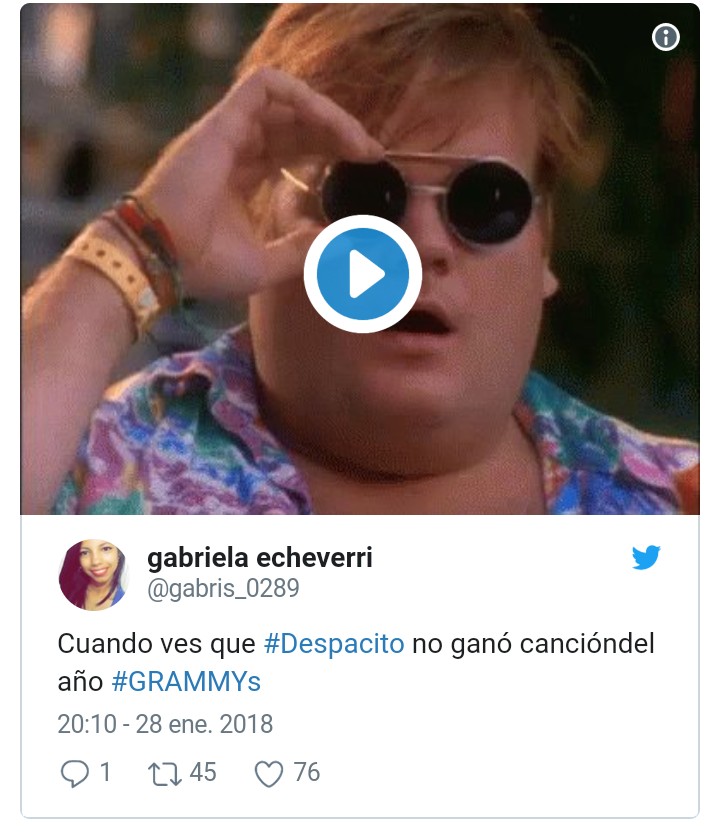Viewport: 720px width, 838px height.
Task: Click the word 'año' in the tweet
Action: click(80, 681)
